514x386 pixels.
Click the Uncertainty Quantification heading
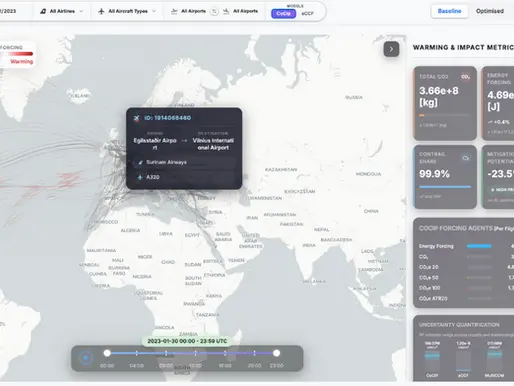click(x=459, y=325)
